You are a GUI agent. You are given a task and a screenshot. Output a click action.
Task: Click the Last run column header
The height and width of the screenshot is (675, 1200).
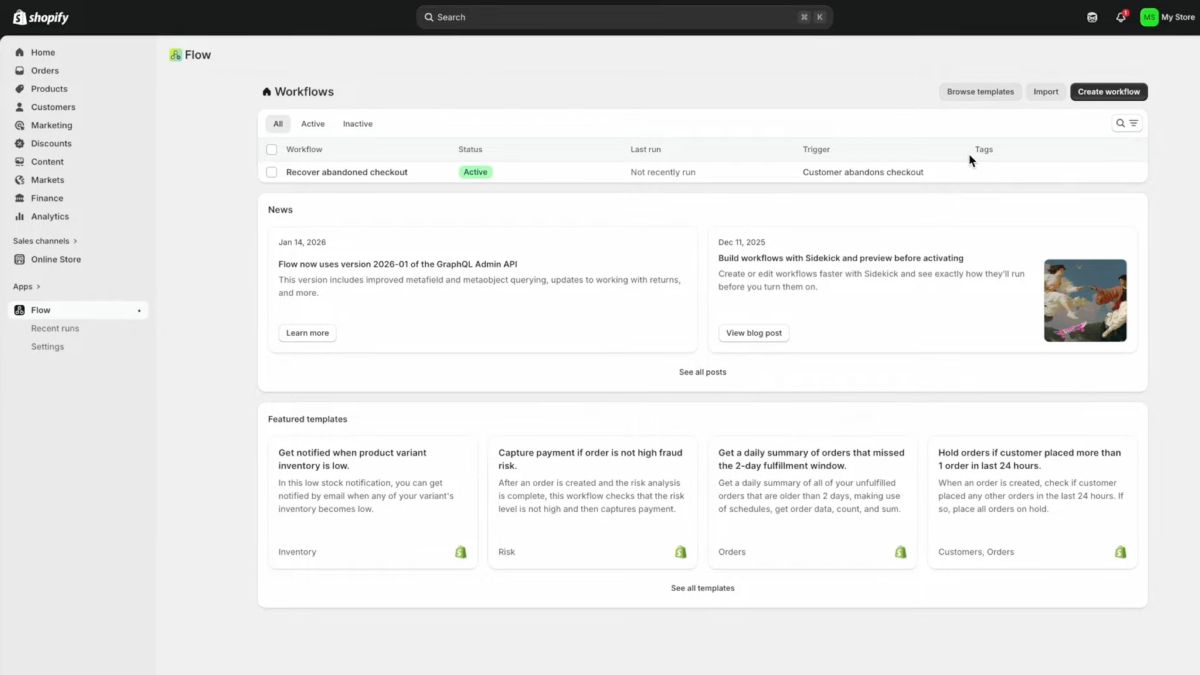646,150
